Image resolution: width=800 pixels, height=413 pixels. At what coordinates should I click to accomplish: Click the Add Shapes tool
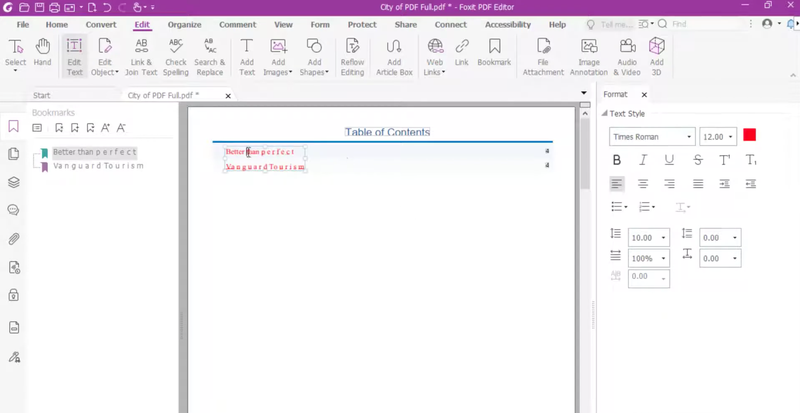(314, 57)
